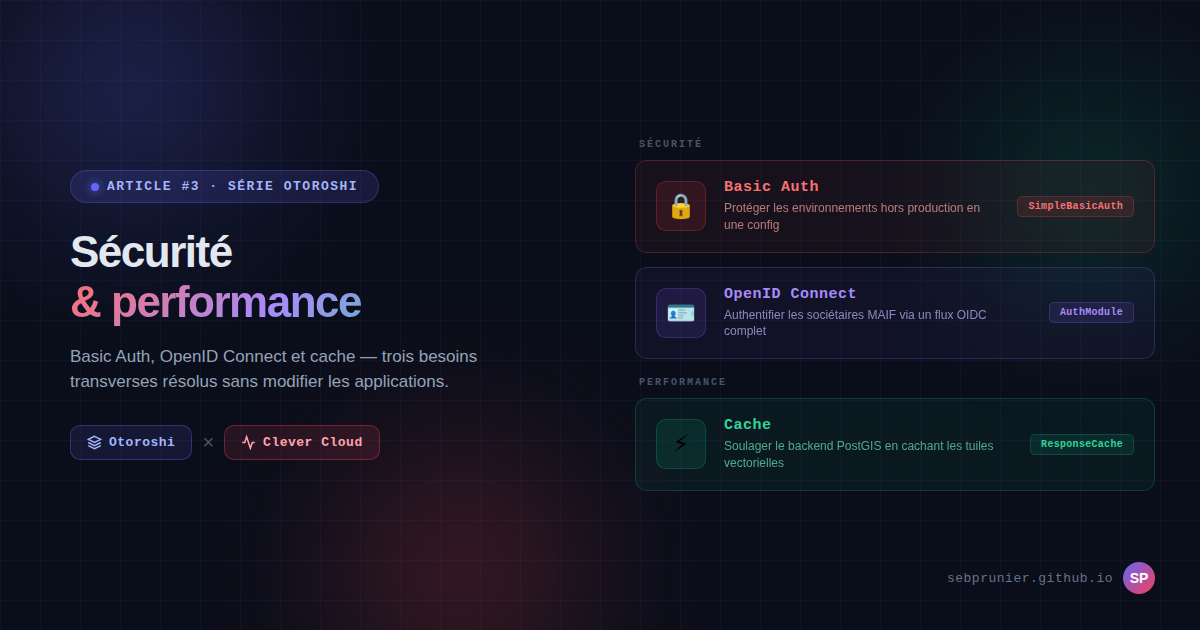
Task: Click the OpenID Connect card title
Action: (790, 294)
